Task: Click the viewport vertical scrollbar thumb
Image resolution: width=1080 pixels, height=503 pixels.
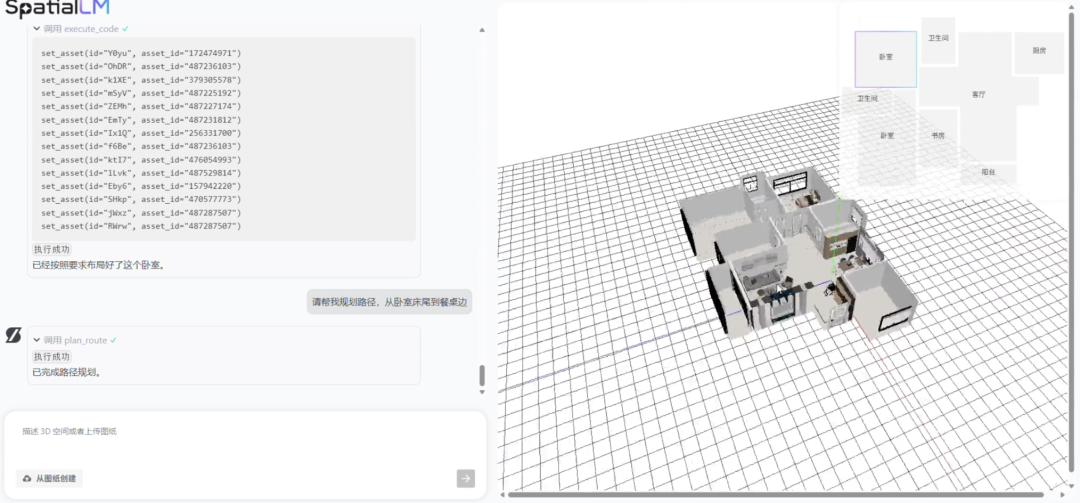Action: (1074, 243)
